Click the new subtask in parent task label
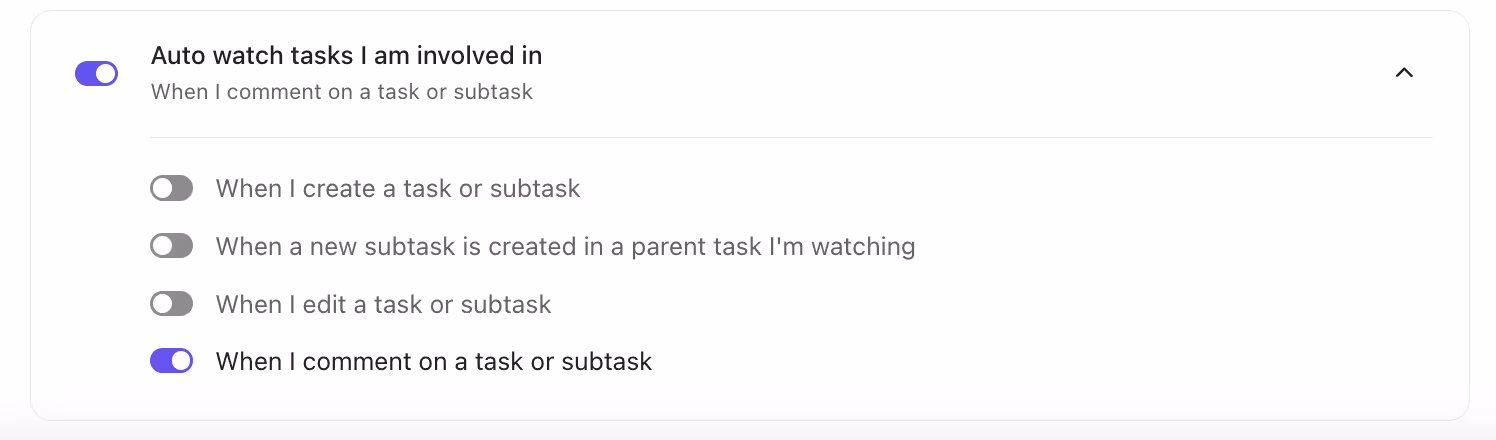The height and width of the screenshot is (440, 1496). pyautogui.click(x=565, y=246)
